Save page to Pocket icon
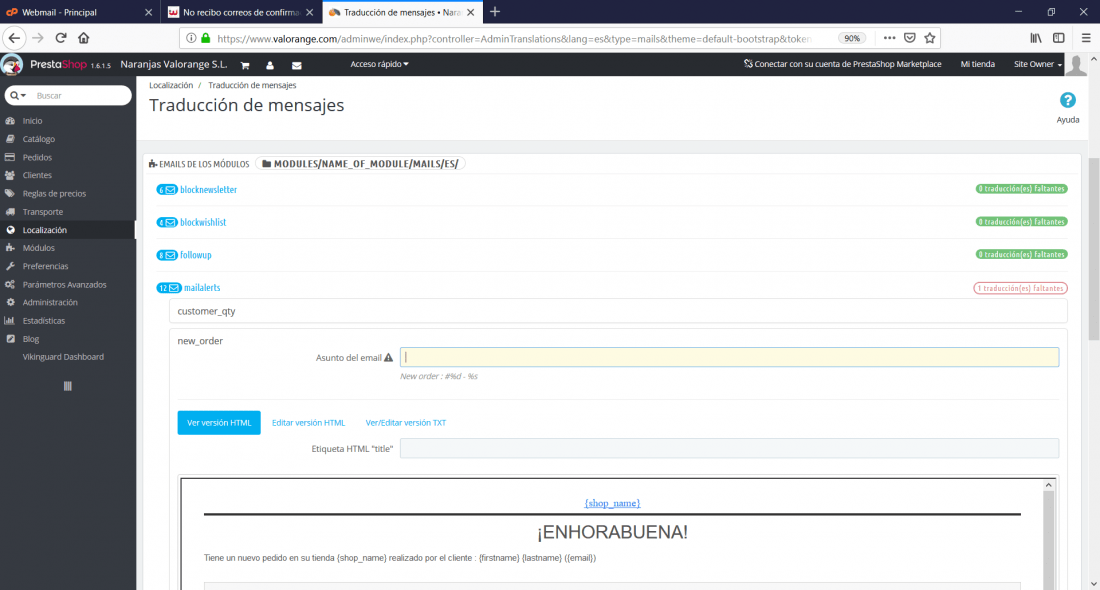The width and height of the screenshot is (1100, 590). click(910, 39)
